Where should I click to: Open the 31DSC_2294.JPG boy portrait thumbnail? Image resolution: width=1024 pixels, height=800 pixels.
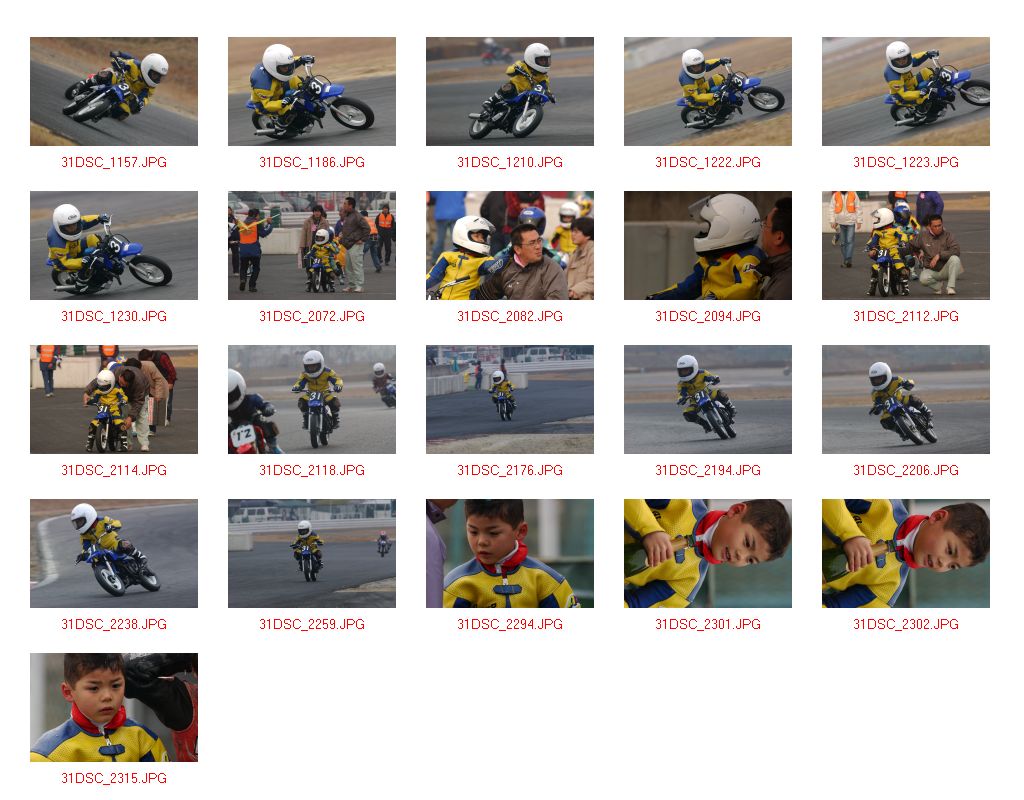pyautogui.click(x=509, y=554)
